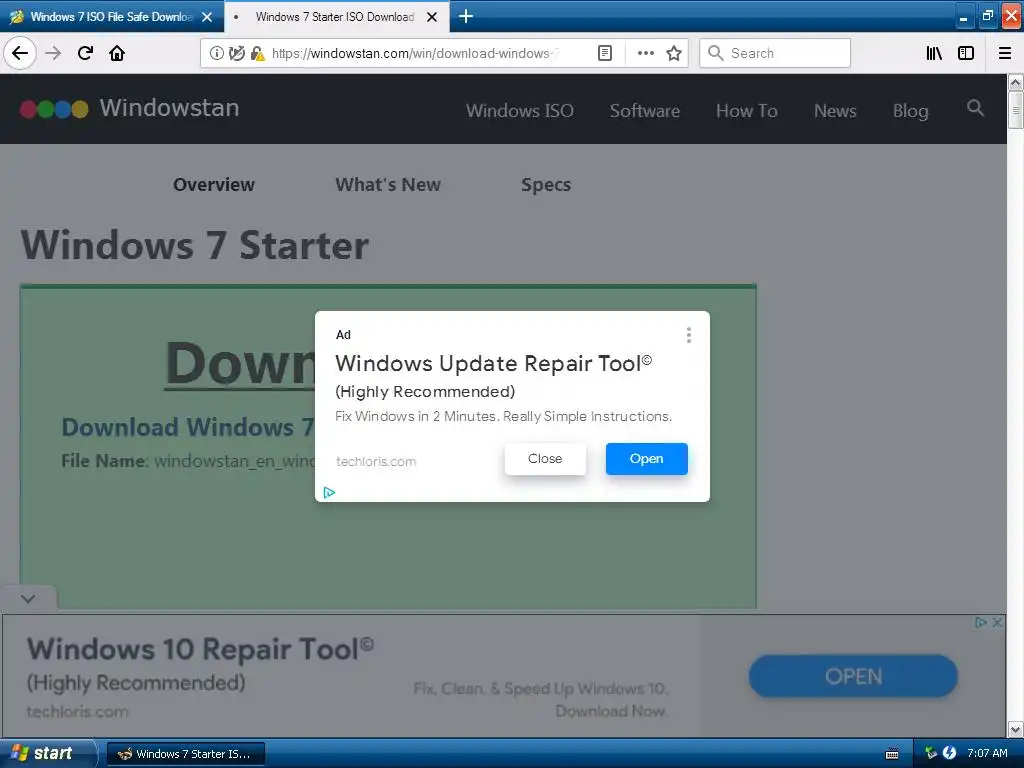Image resolution: width=1024 pixels, height=768 pixels.
Task: Open How To nav menu item
Action: [746, 110]
